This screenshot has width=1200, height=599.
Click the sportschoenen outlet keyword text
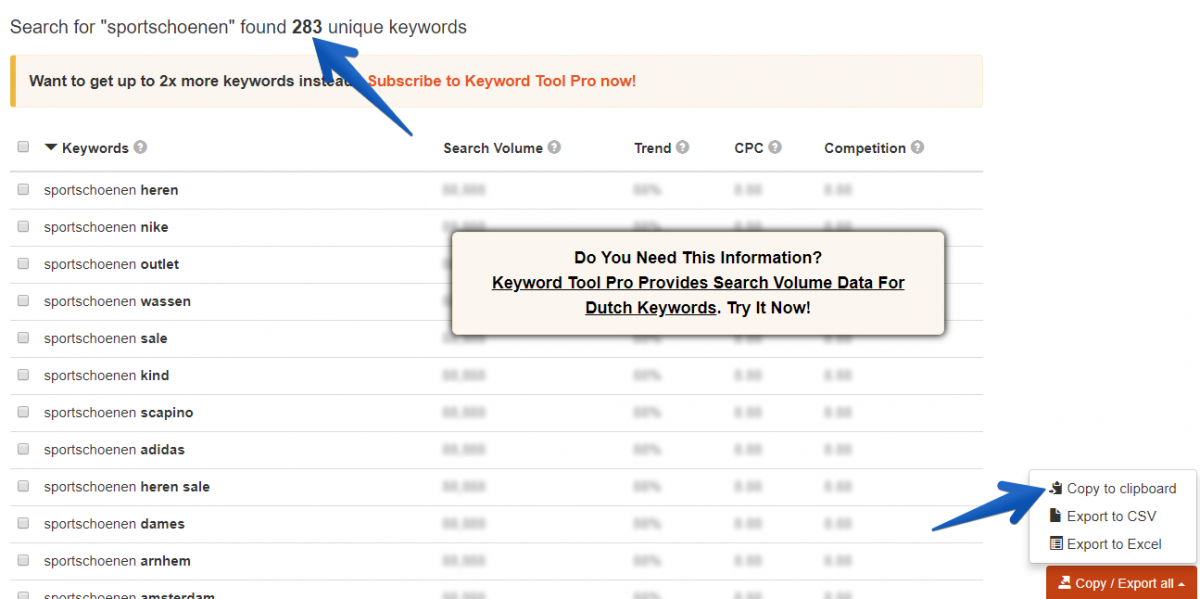tap(111, 264)
